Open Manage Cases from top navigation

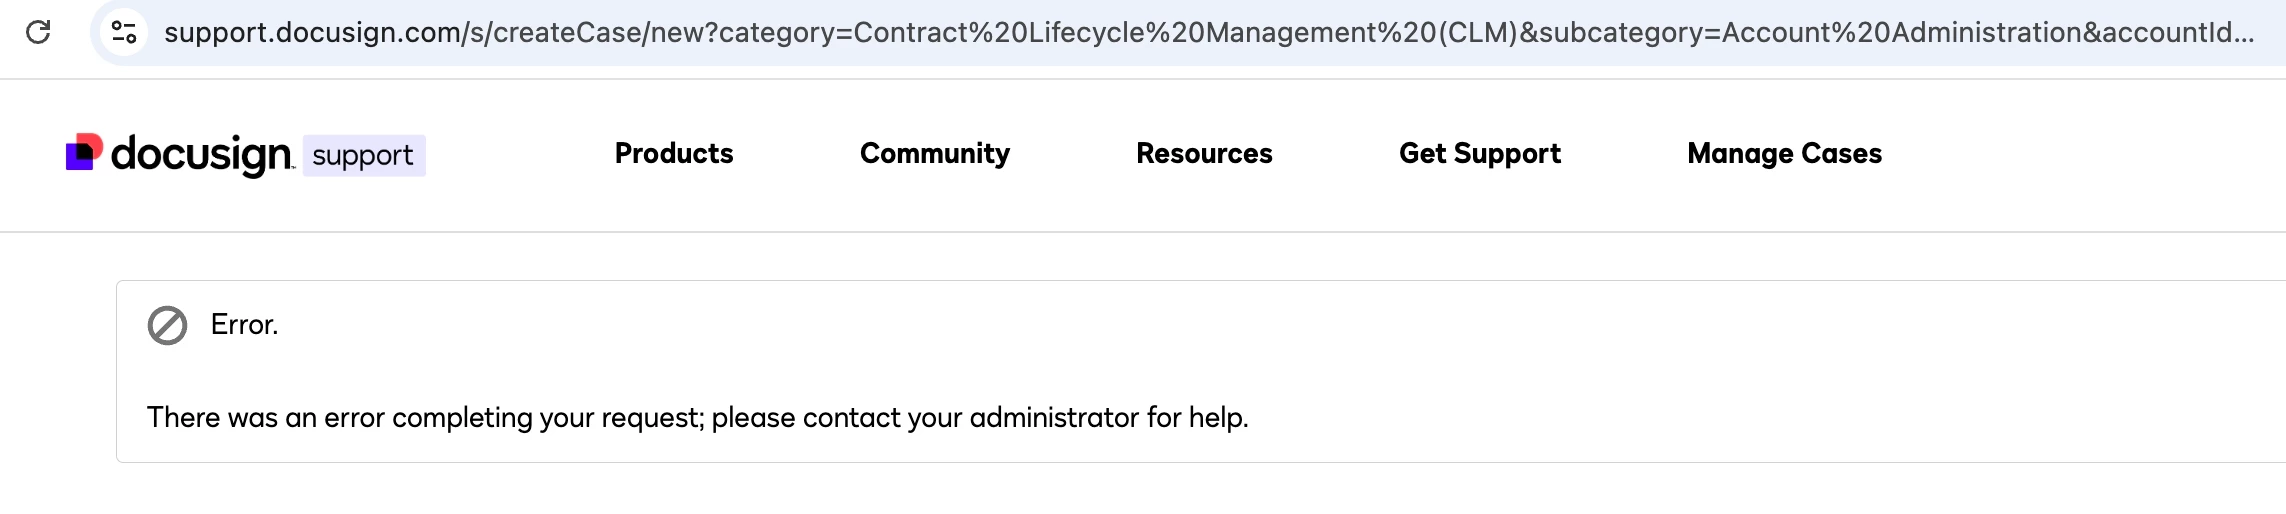pyautogui.click(x=1784, y=153)
